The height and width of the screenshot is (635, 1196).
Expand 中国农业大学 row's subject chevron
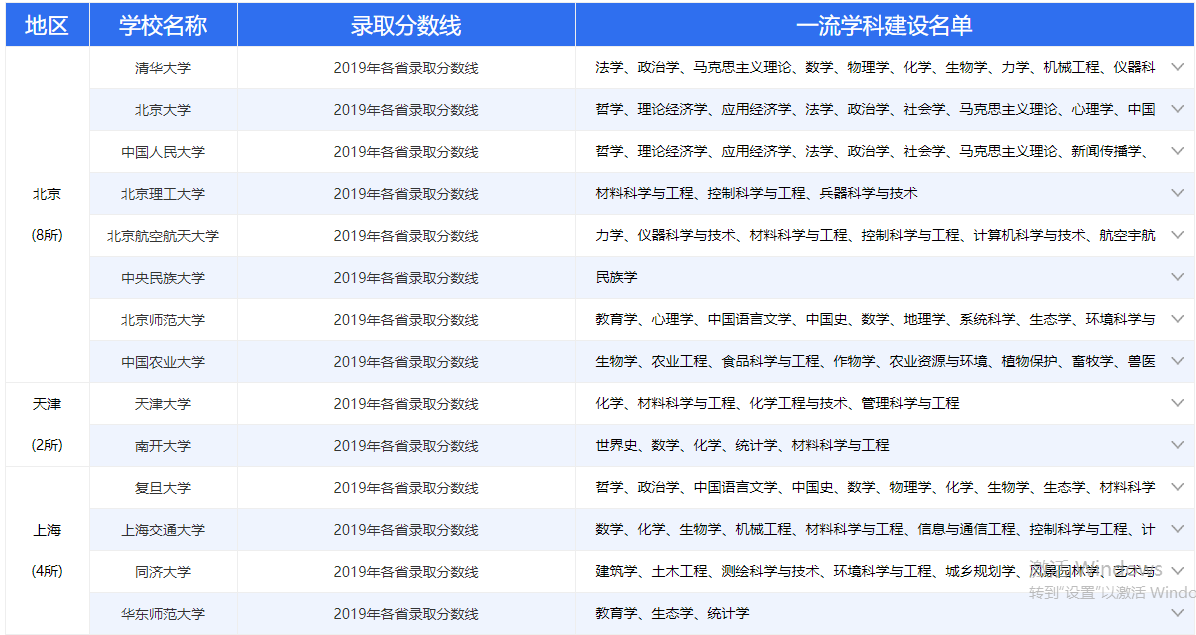[1178, 361]
